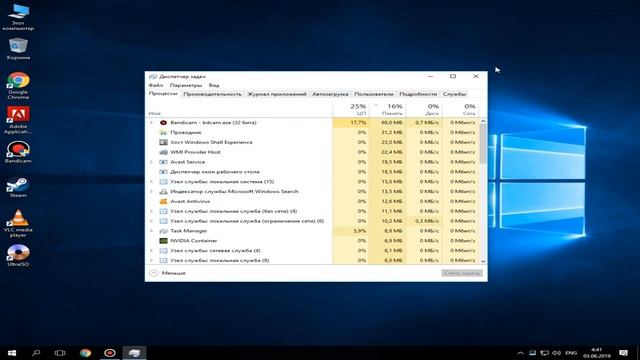Screen dimensions: 640x360
Task: Click the Avast Antivirus process icon
Action: pyautogui.click(x=163, y=201)
